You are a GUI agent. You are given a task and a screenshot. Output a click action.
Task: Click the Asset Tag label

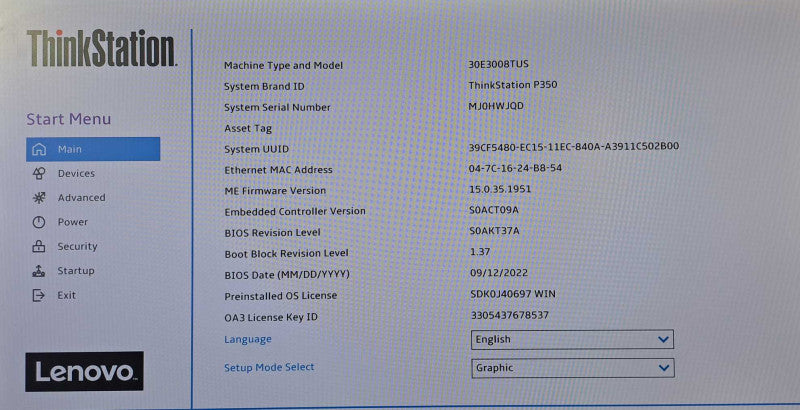[x=247, y=129]
